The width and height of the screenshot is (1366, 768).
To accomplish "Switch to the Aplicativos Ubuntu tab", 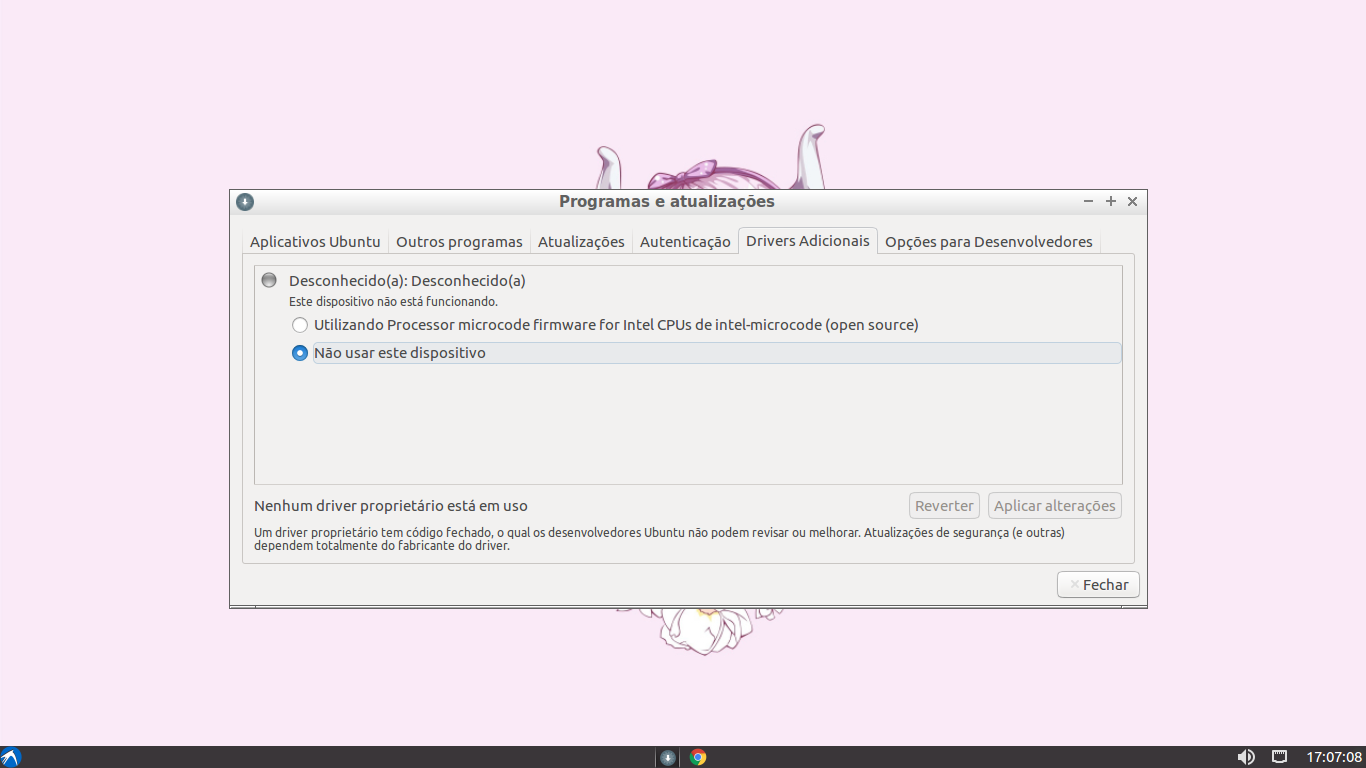I will (315, 242).
